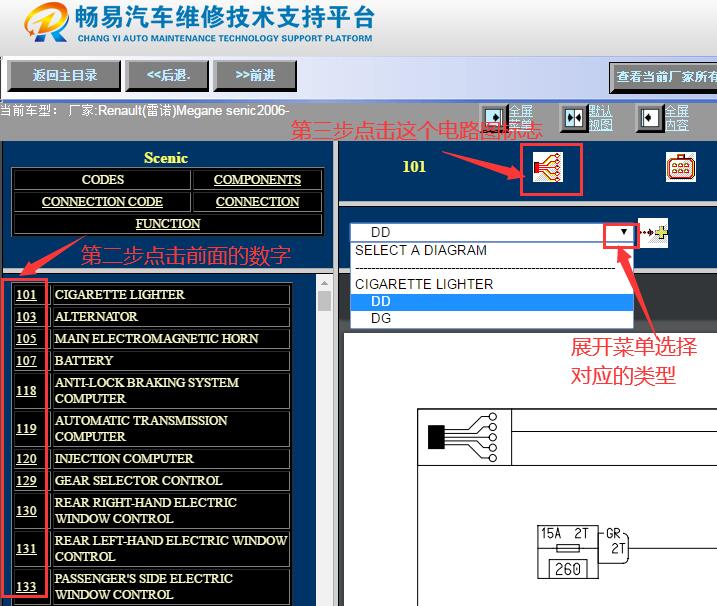Open component code 105

pos(26,338)
